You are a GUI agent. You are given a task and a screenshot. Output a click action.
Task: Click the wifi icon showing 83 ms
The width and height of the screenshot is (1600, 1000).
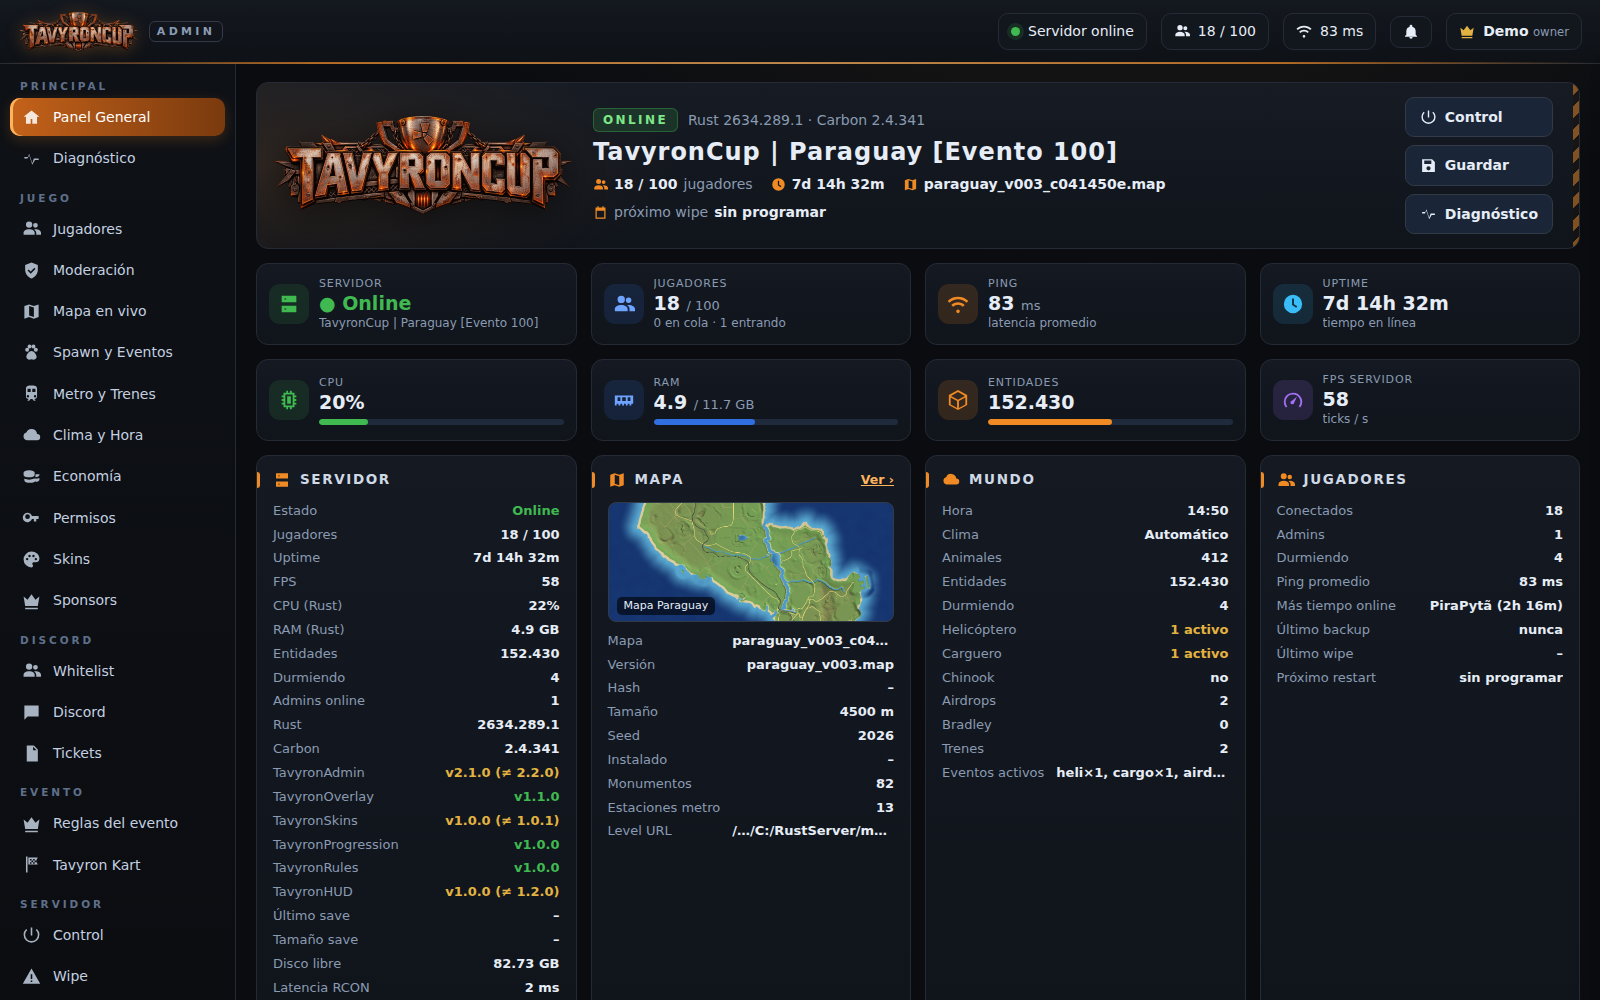pyautogui.click(x=1304, y=32)
